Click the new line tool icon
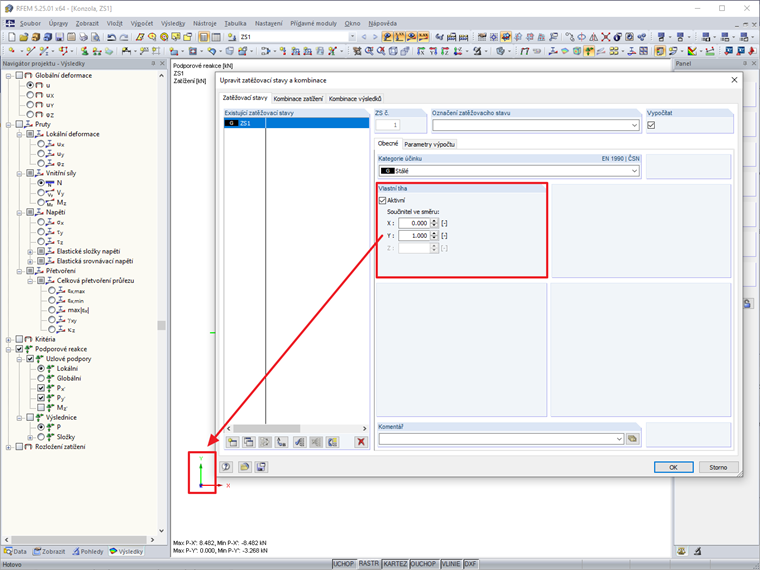 tap(30, 50)
